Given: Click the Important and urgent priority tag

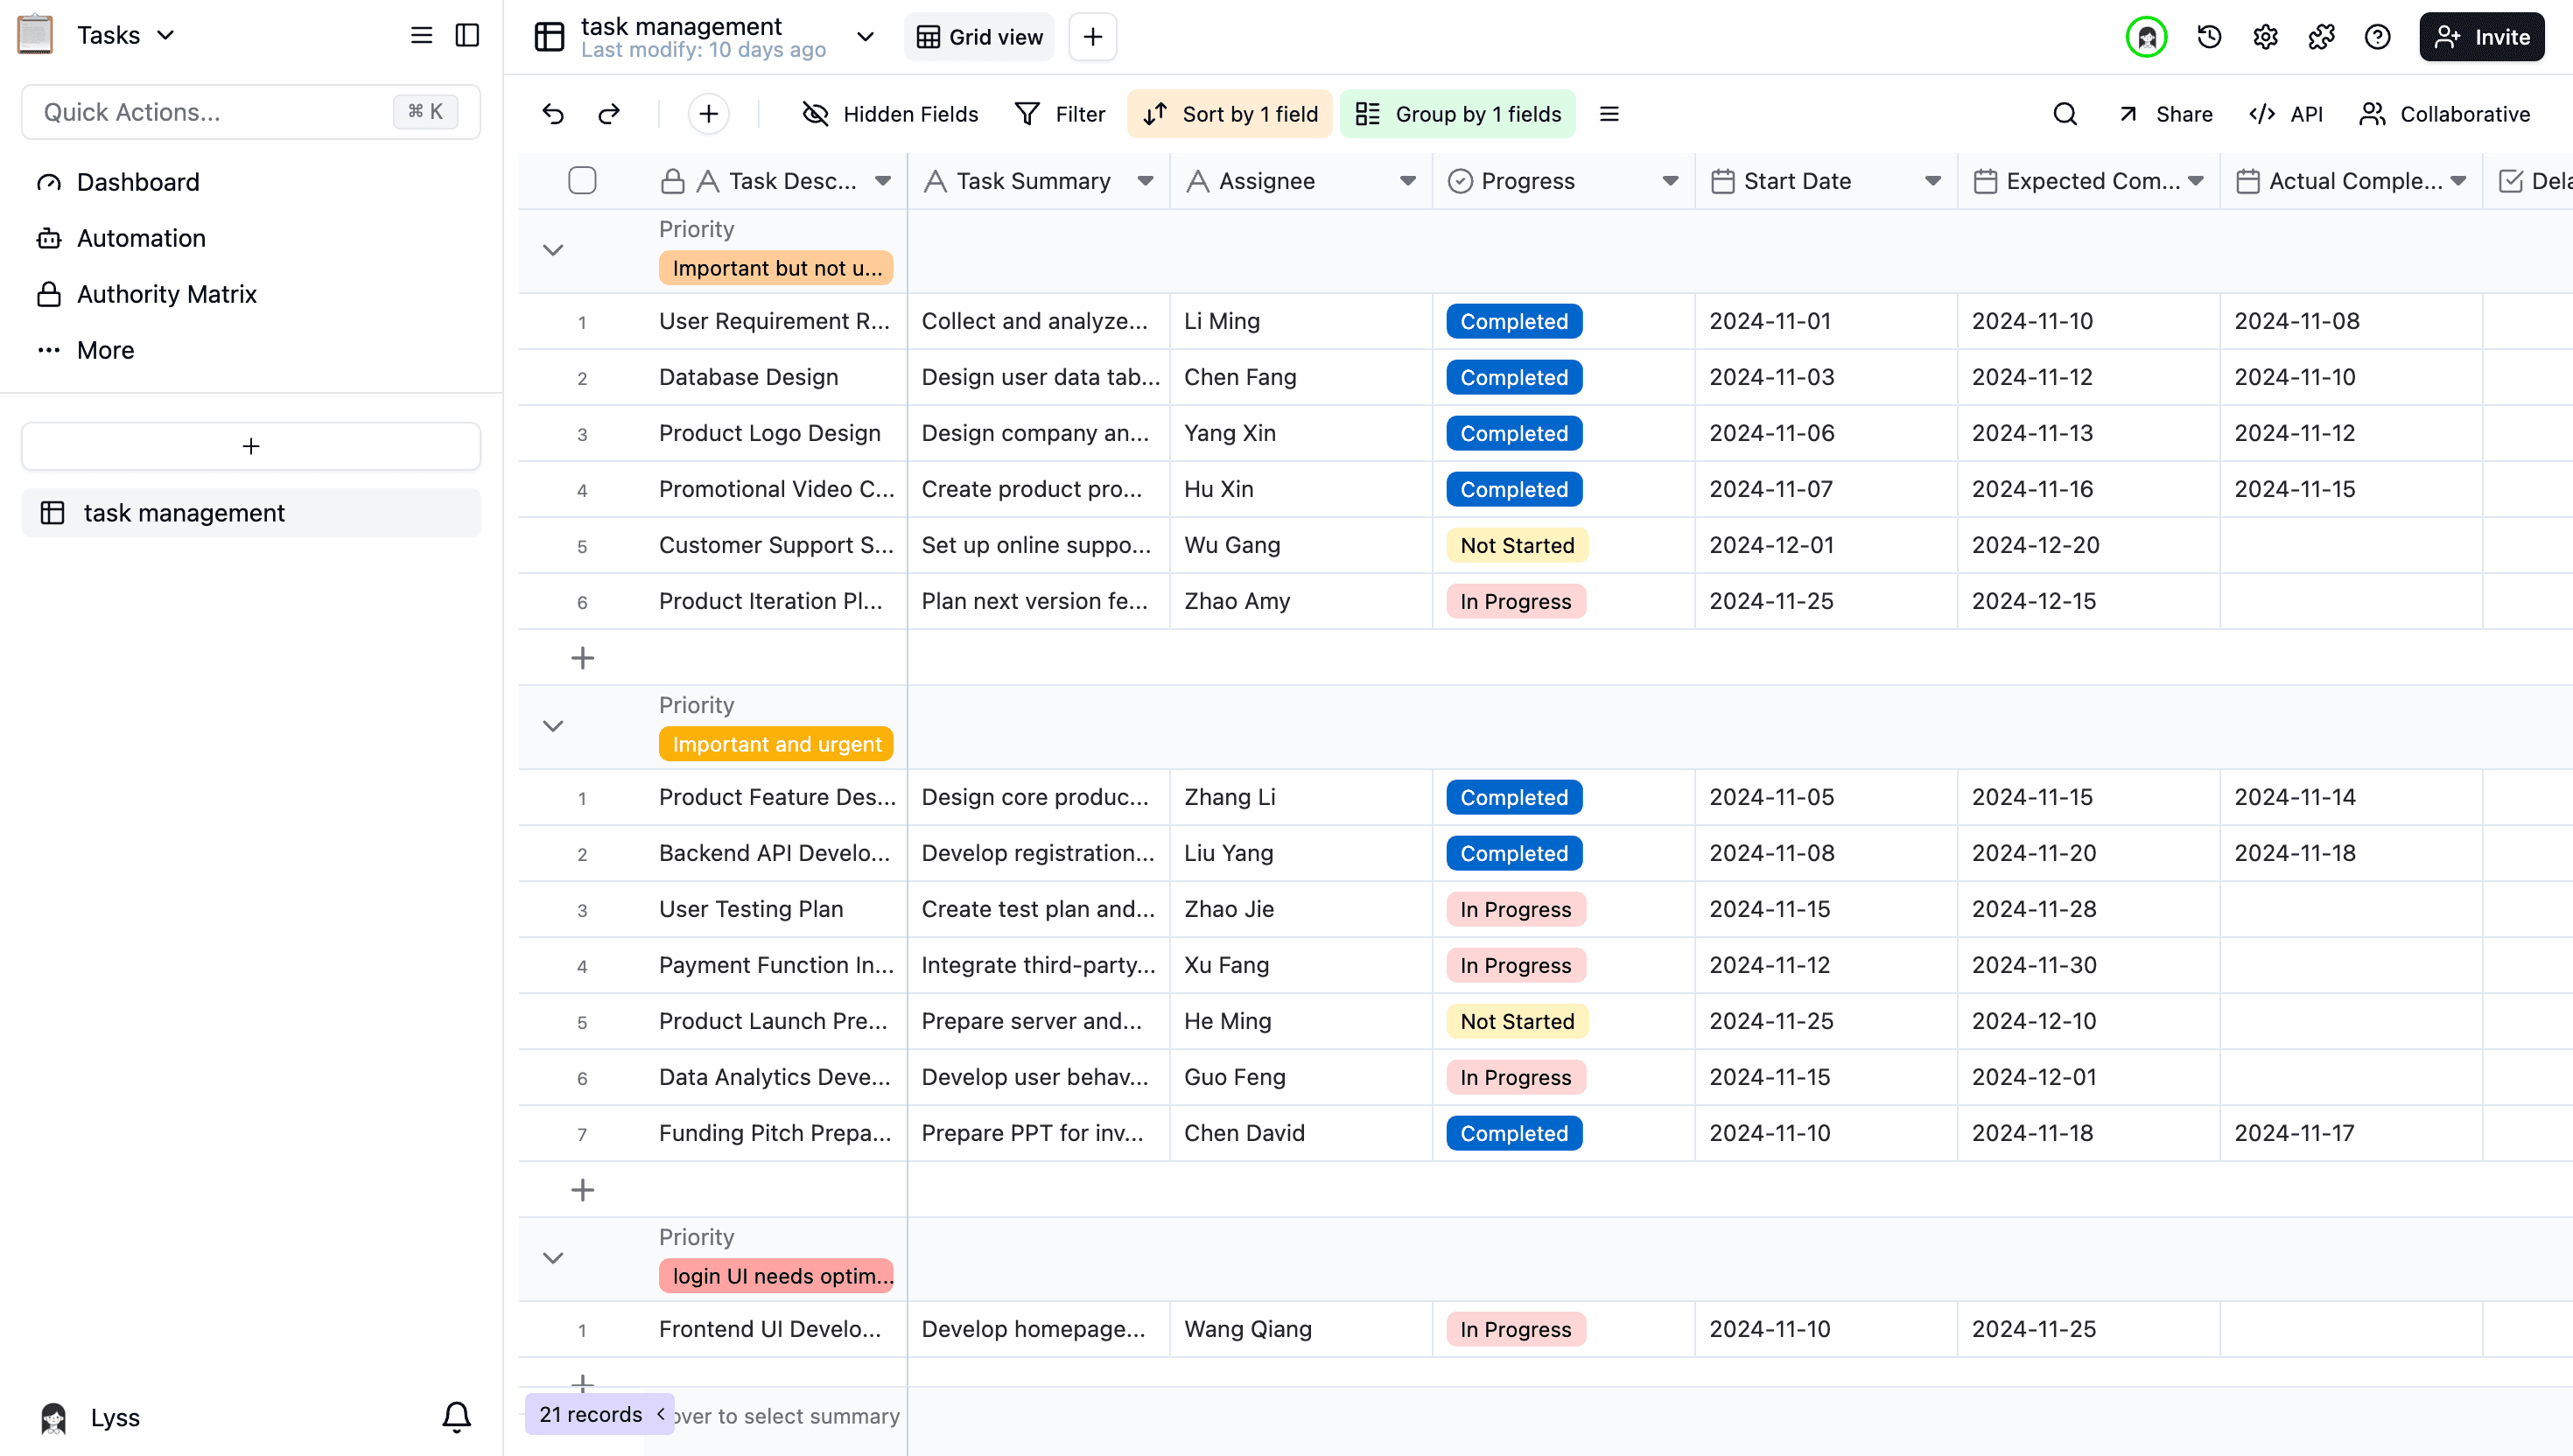Looking at the screenshot, I should pyautogui.click(x=776, y=744).
